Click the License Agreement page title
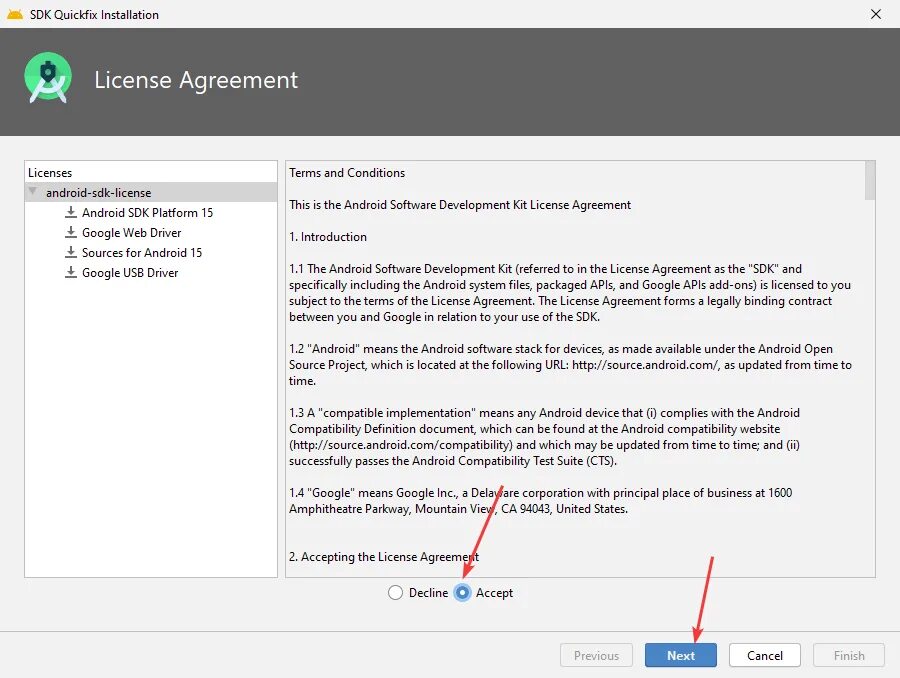900x678 pixels. (x=196, y=80)
